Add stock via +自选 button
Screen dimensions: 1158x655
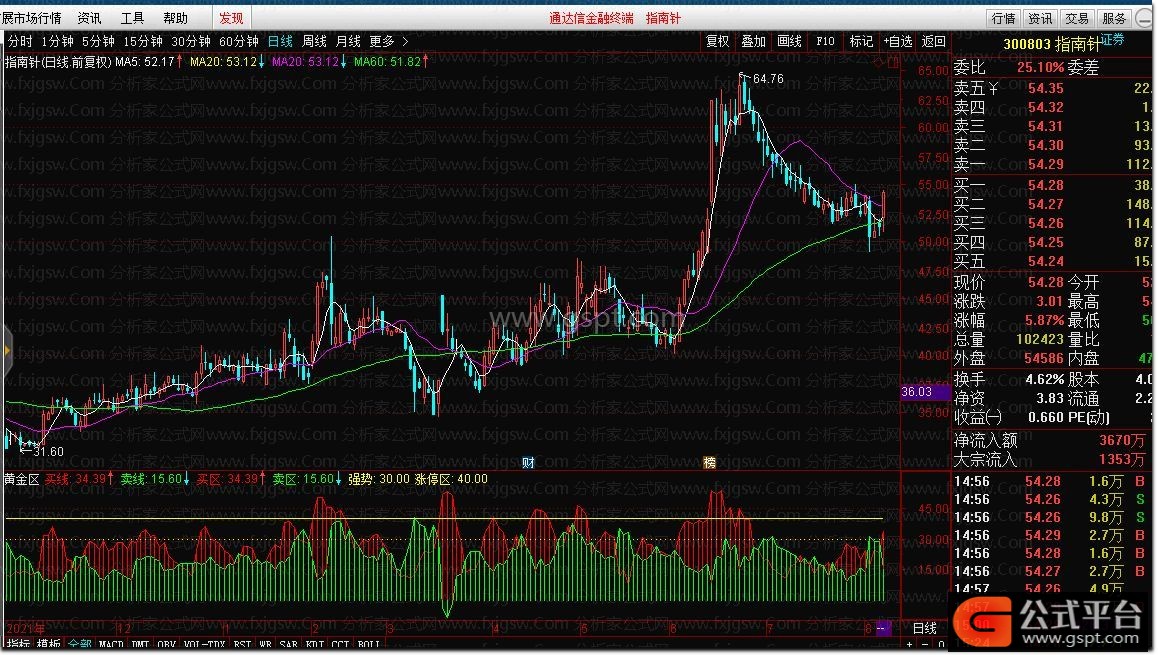pyautogui.click(x=898, y=41)
